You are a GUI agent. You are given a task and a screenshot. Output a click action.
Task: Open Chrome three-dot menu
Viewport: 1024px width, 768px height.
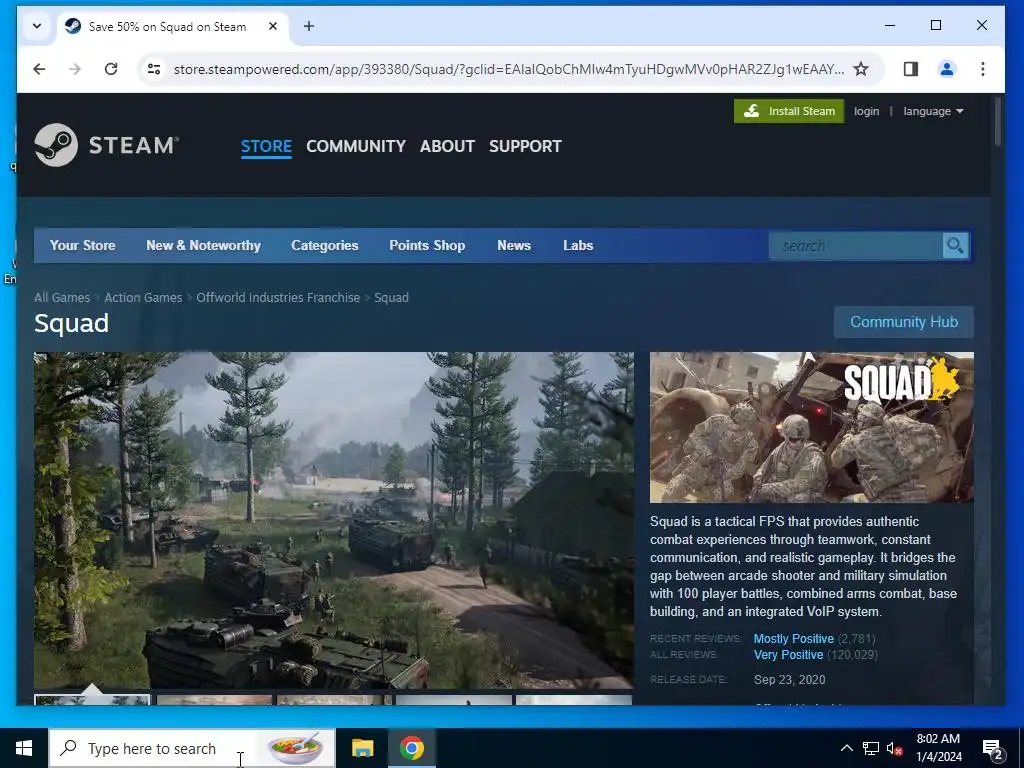(983, 69)
